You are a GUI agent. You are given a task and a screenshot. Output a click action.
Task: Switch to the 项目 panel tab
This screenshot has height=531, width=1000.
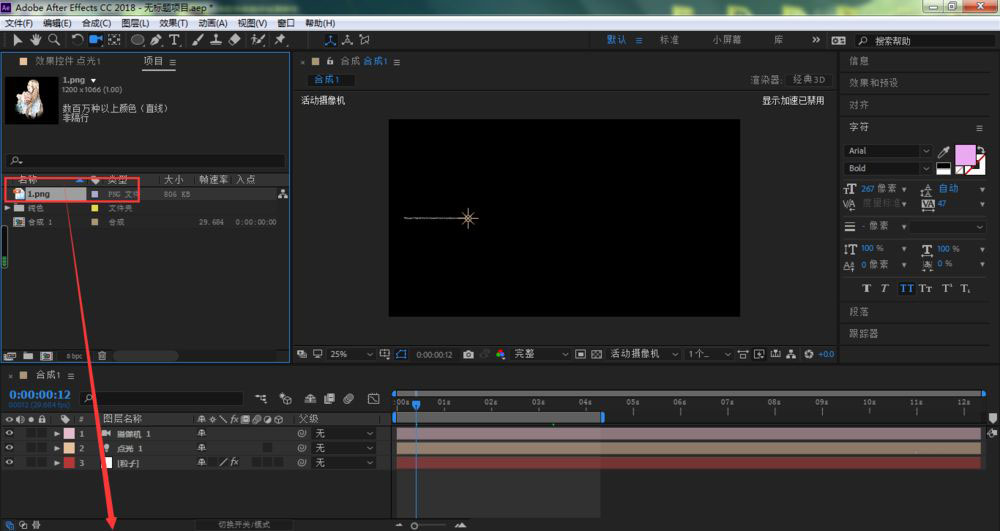[x=154, y=61]
